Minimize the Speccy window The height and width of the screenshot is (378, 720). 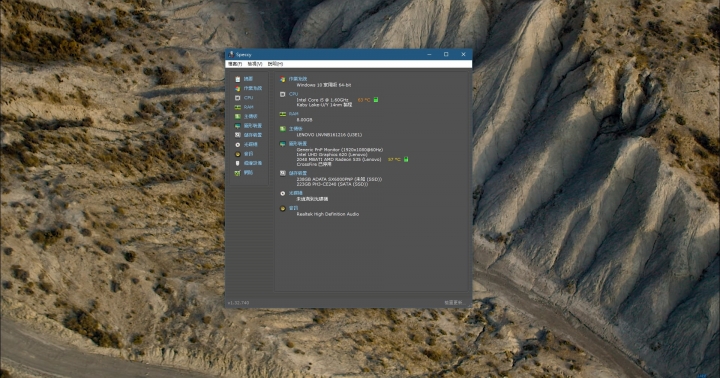[429, 54]
